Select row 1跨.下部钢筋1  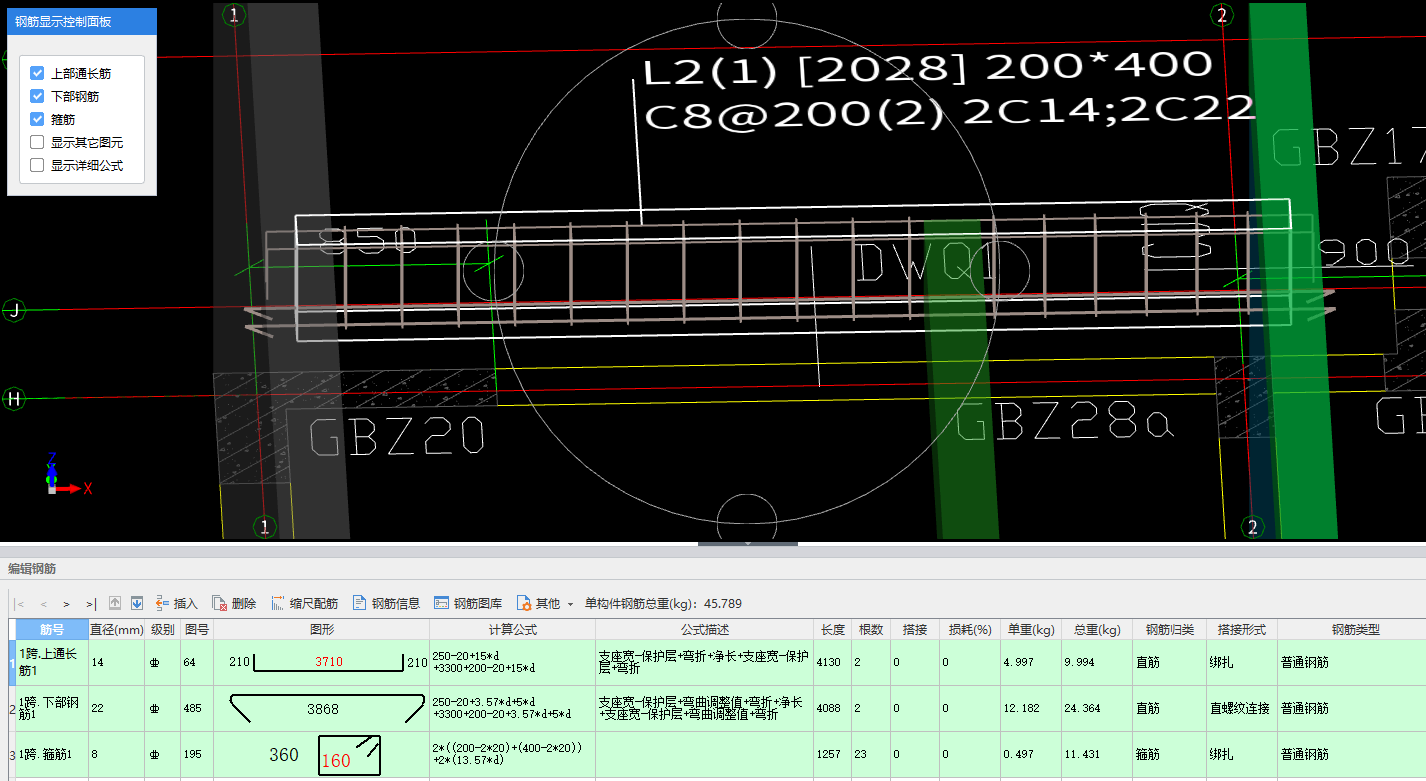click(52, 708)
